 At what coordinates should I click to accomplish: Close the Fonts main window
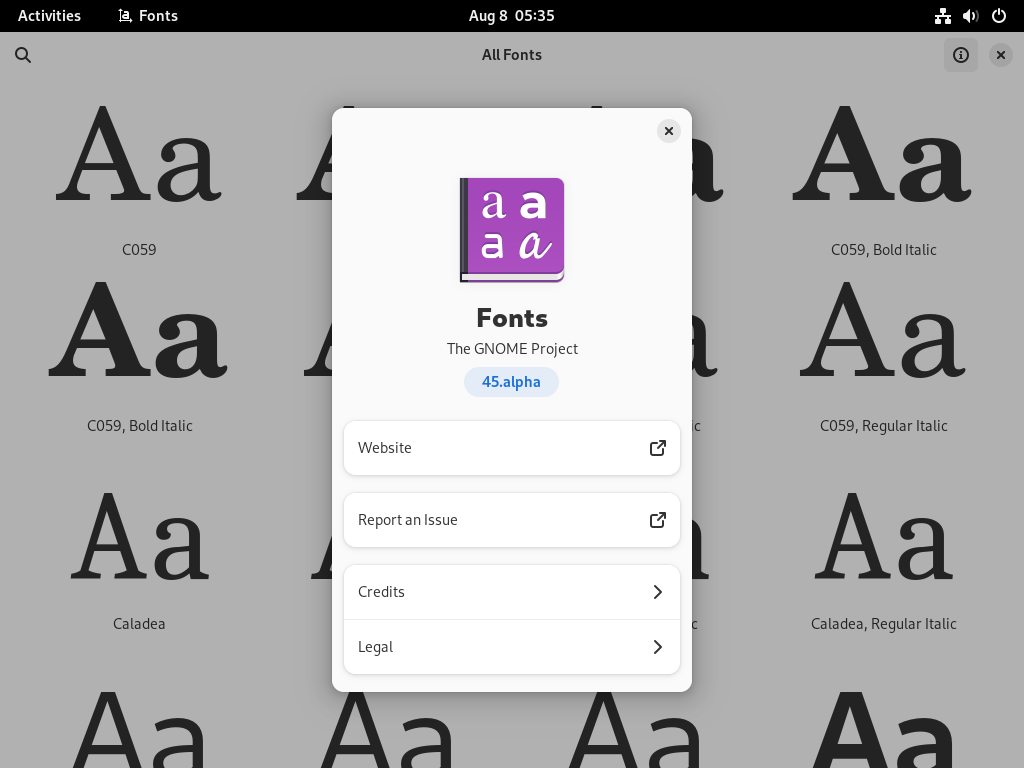pyautogui.click(x=1000, y=55)
